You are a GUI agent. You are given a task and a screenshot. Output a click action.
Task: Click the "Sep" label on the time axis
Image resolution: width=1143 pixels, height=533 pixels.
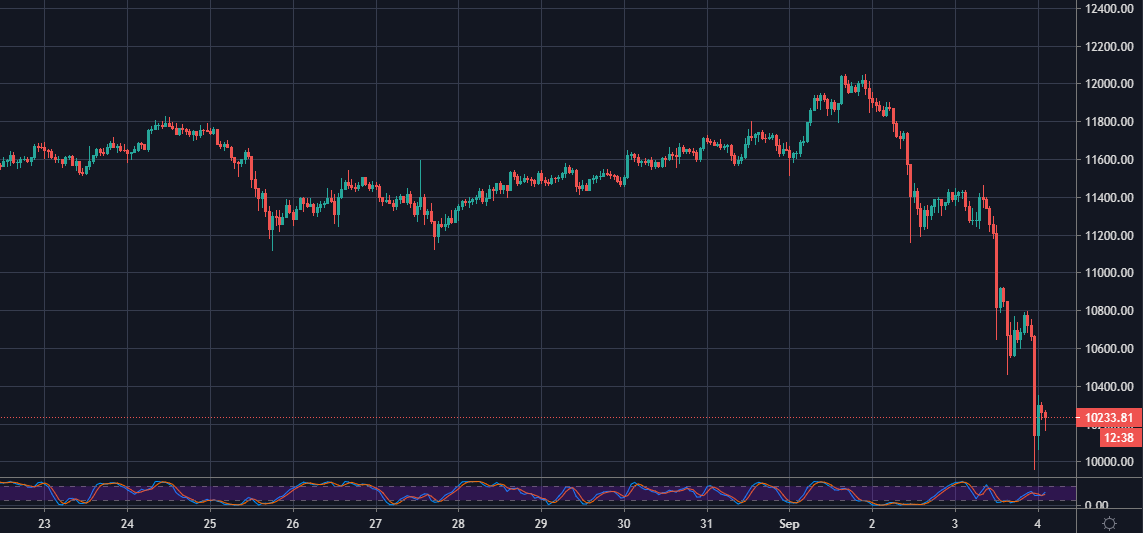(789, 523)
